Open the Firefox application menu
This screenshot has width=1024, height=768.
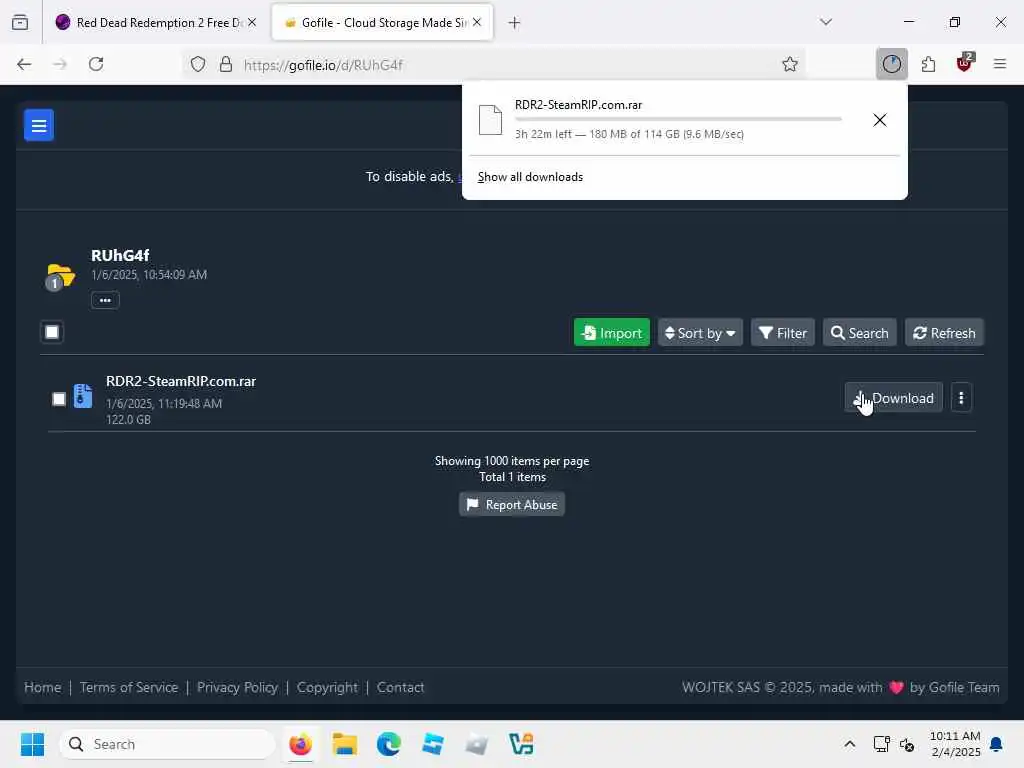coord(999,64)
